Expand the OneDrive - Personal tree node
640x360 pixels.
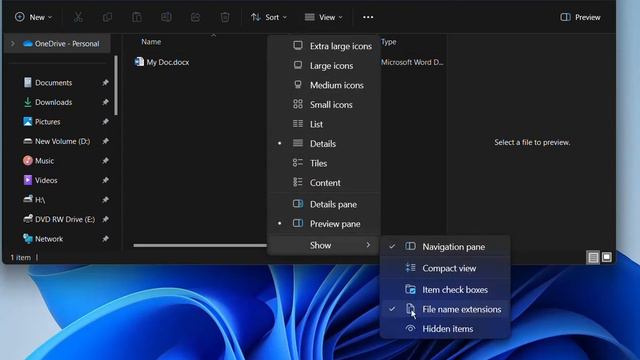[x=13, y=44]
